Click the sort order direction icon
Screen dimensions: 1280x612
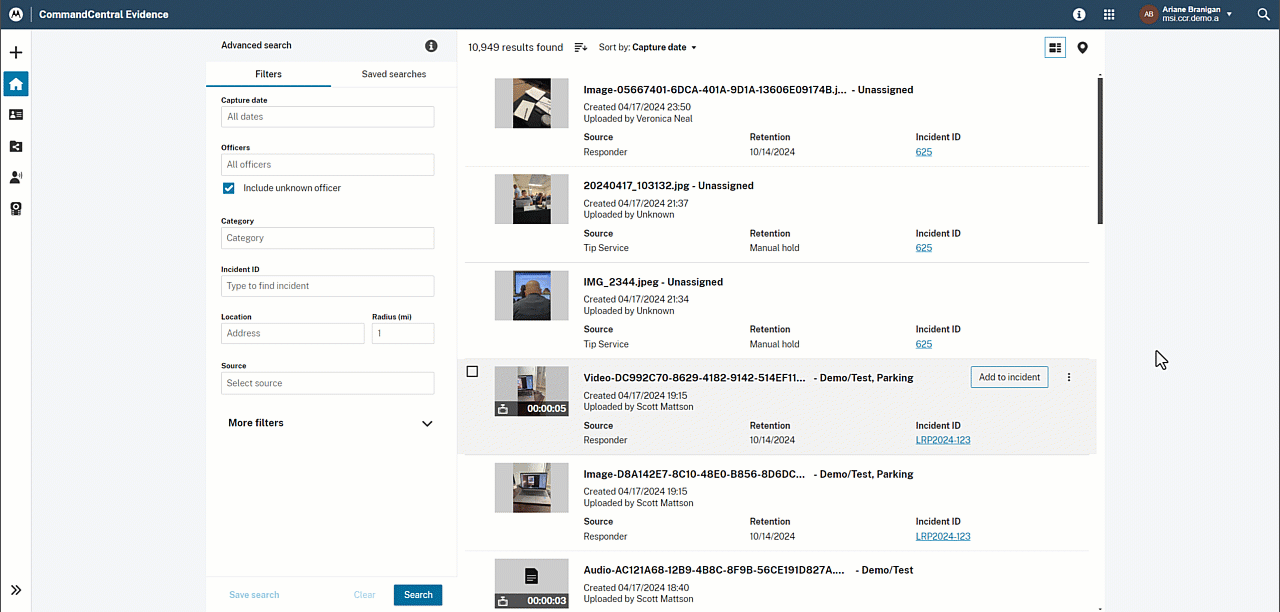[x=581, y=48]
